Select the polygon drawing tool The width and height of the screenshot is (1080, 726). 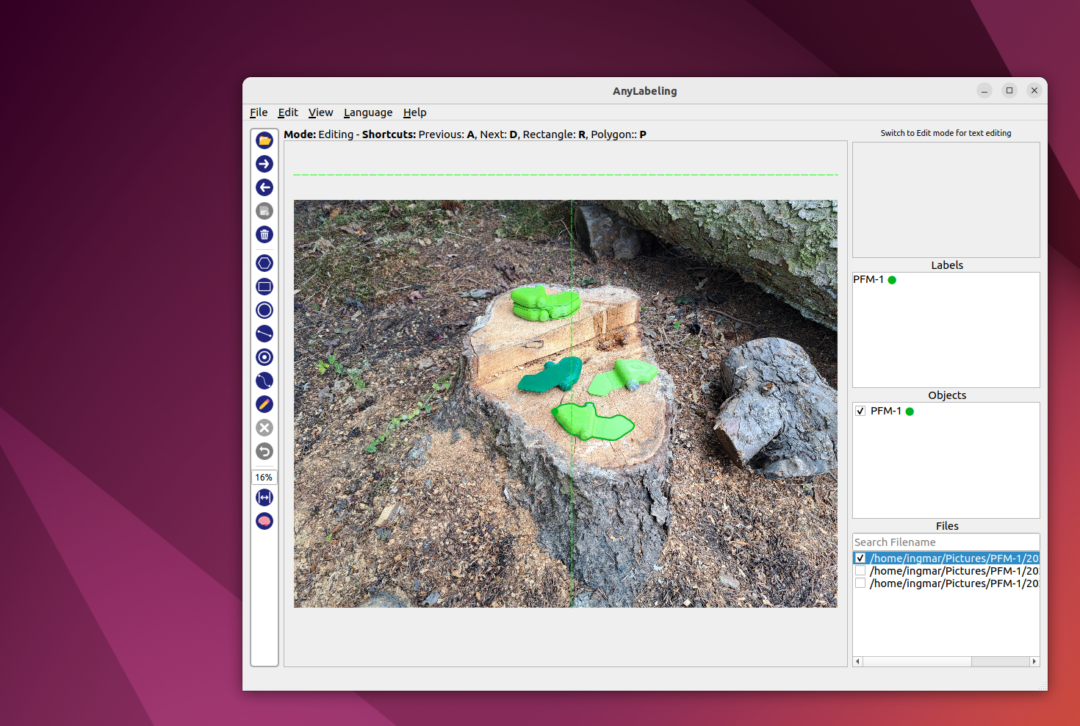[x=264, y=263]
